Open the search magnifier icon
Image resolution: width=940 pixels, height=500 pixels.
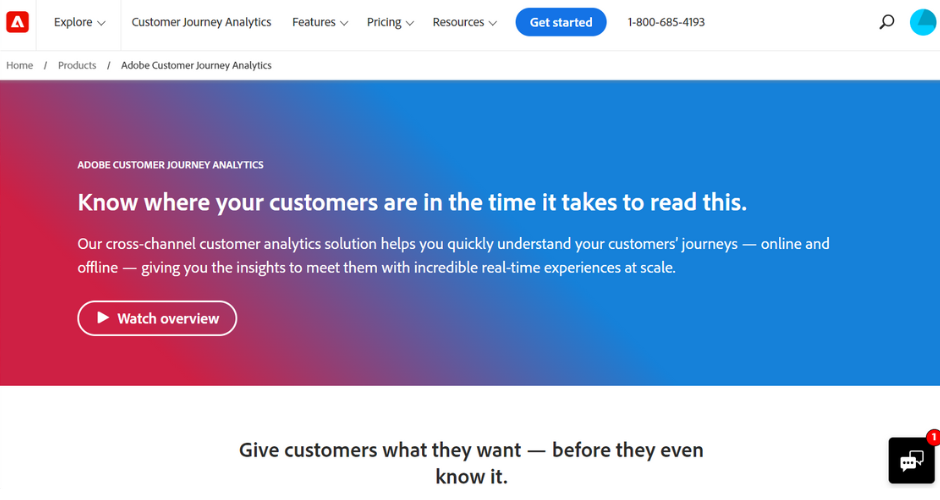pyautogui.click(x=886, y=22)
